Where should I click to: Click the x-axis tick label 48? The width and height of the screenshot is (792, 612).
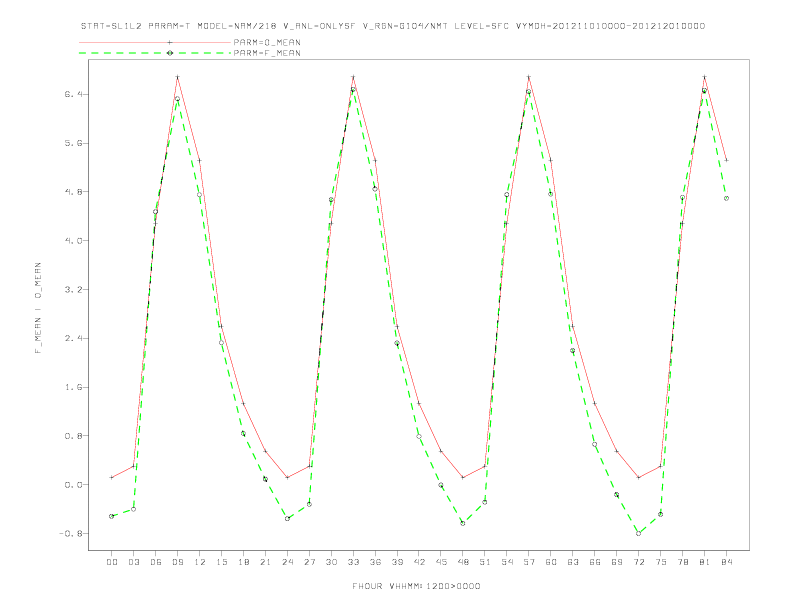(x=463, y=562)
